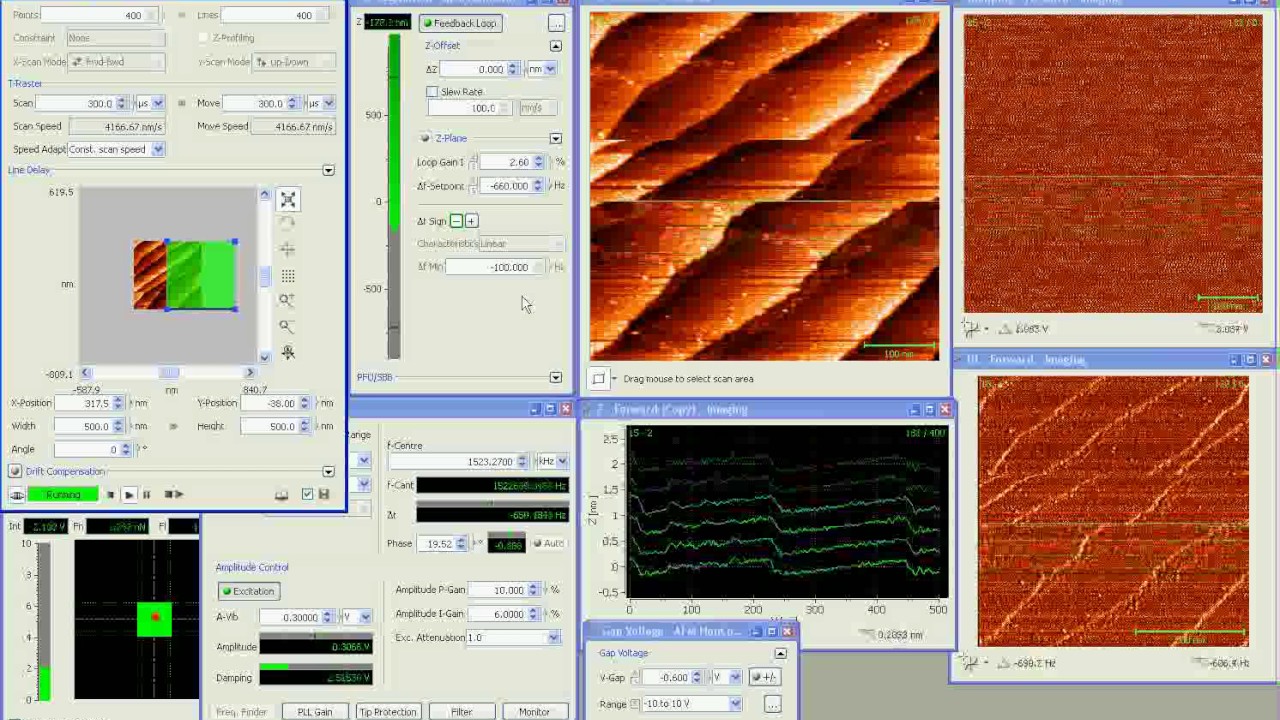1280x720 pixels.
Task: Click the scan-area selection icon under topography image
Action: pyautogui.click(x=598, y=379)
